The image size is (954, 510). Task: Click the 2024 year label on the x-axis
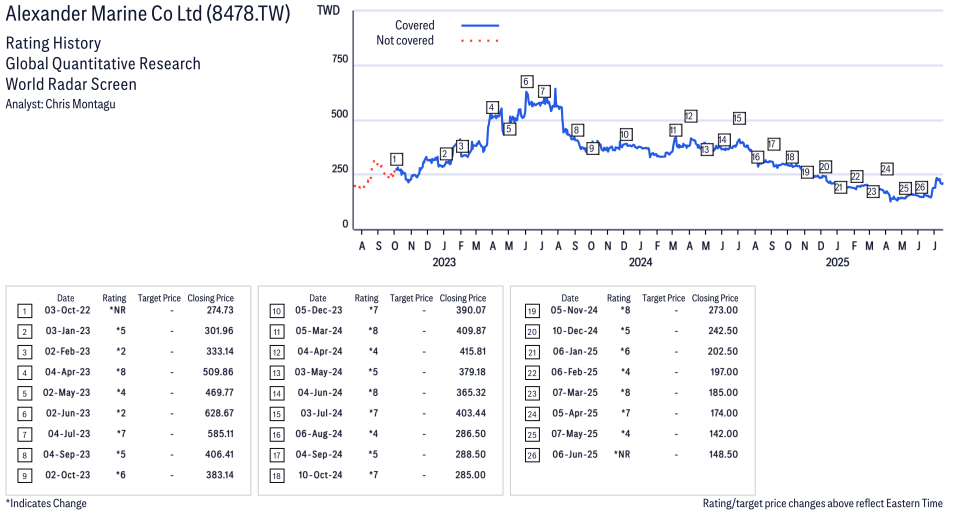click(x=640, y=262)
